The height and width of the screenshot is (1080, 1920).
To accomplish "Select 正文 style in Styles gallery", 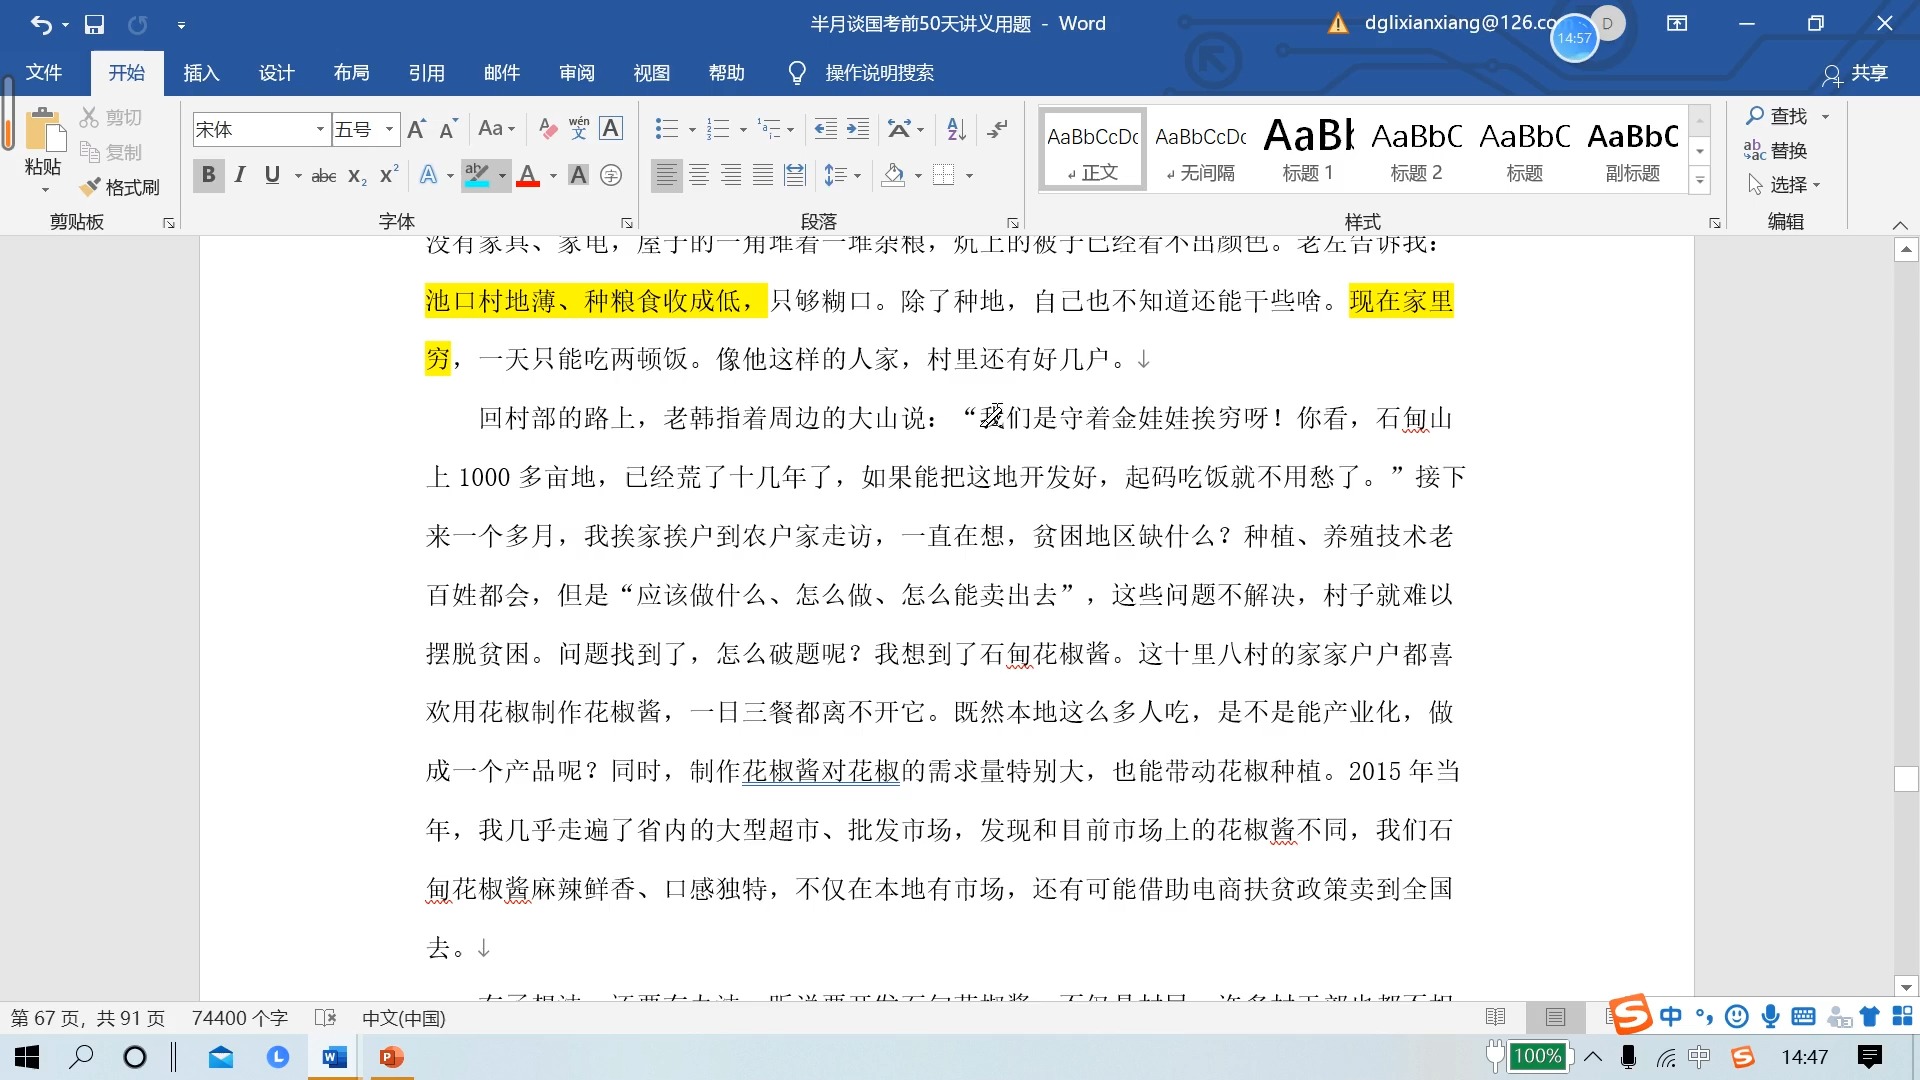I will point(1096,148).
